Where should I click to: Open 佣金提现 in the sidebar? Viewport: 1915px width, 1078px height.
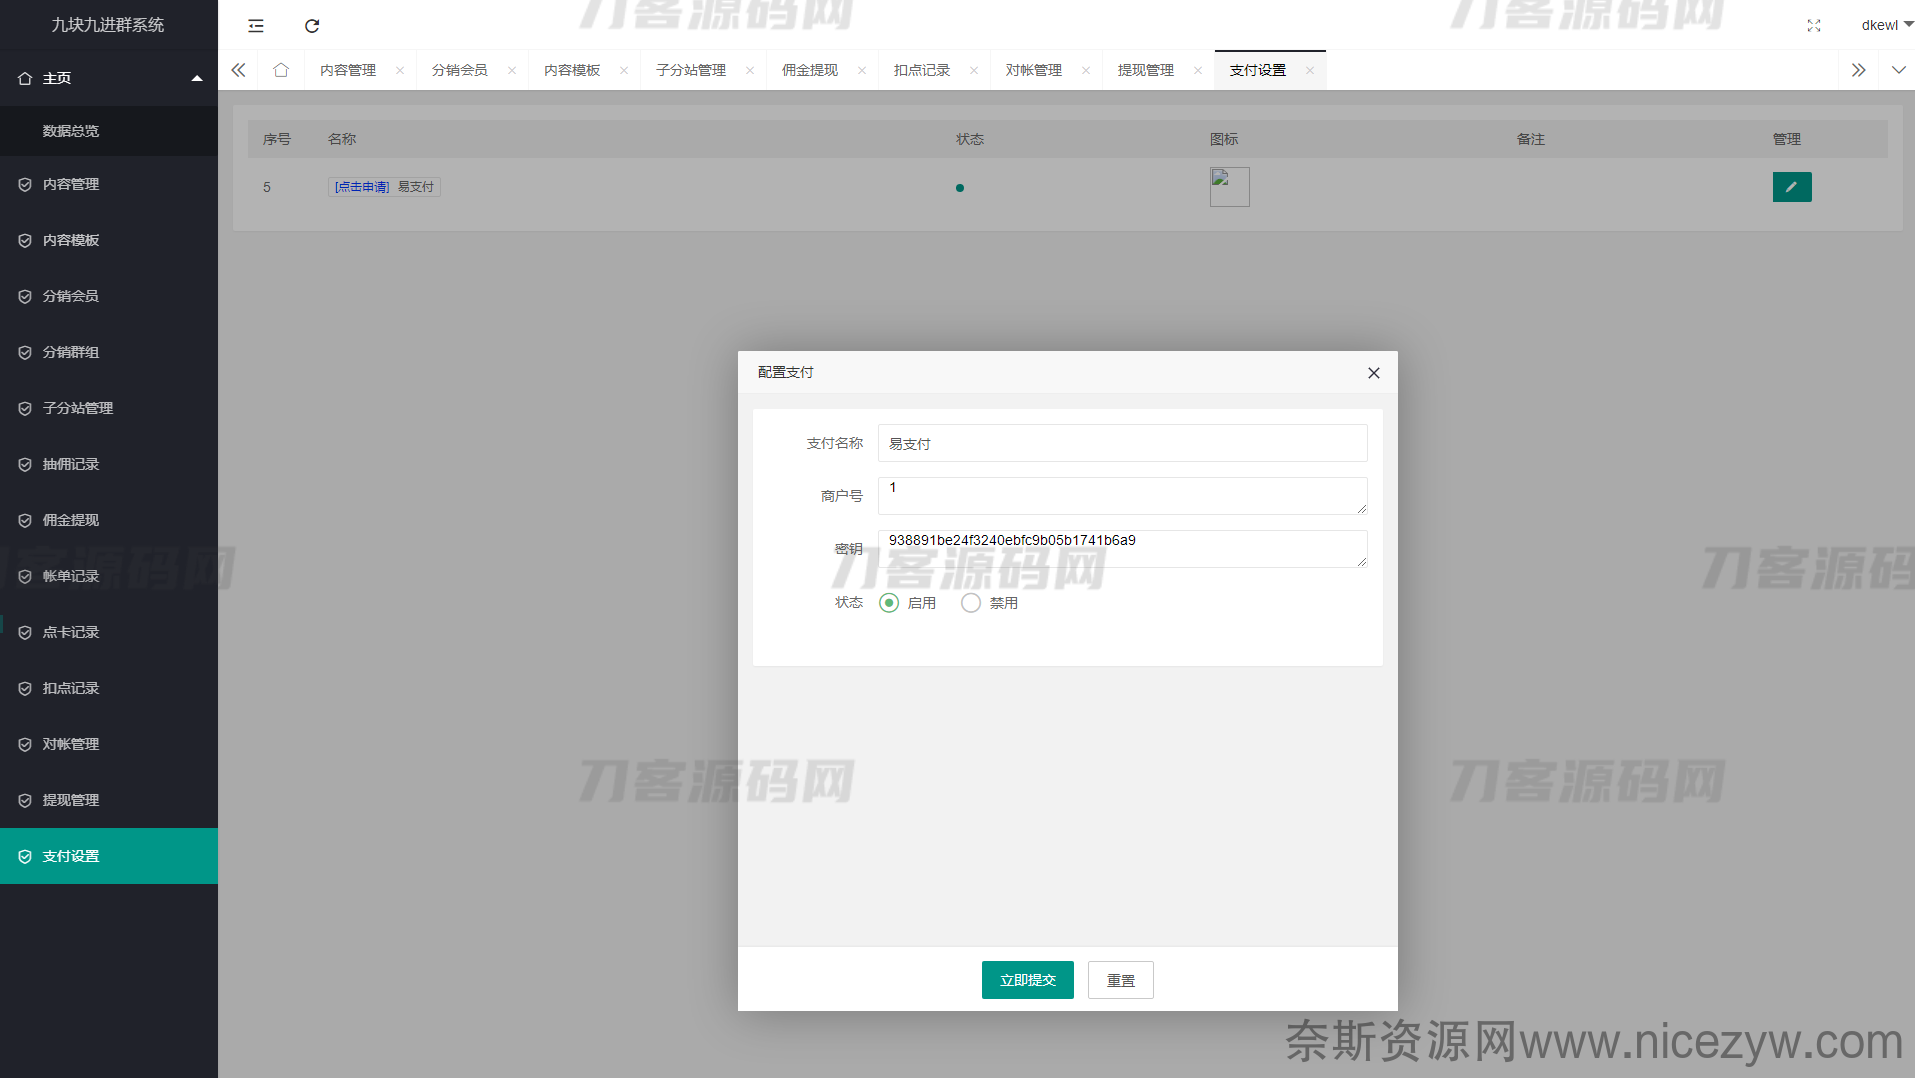click(109, 520)
